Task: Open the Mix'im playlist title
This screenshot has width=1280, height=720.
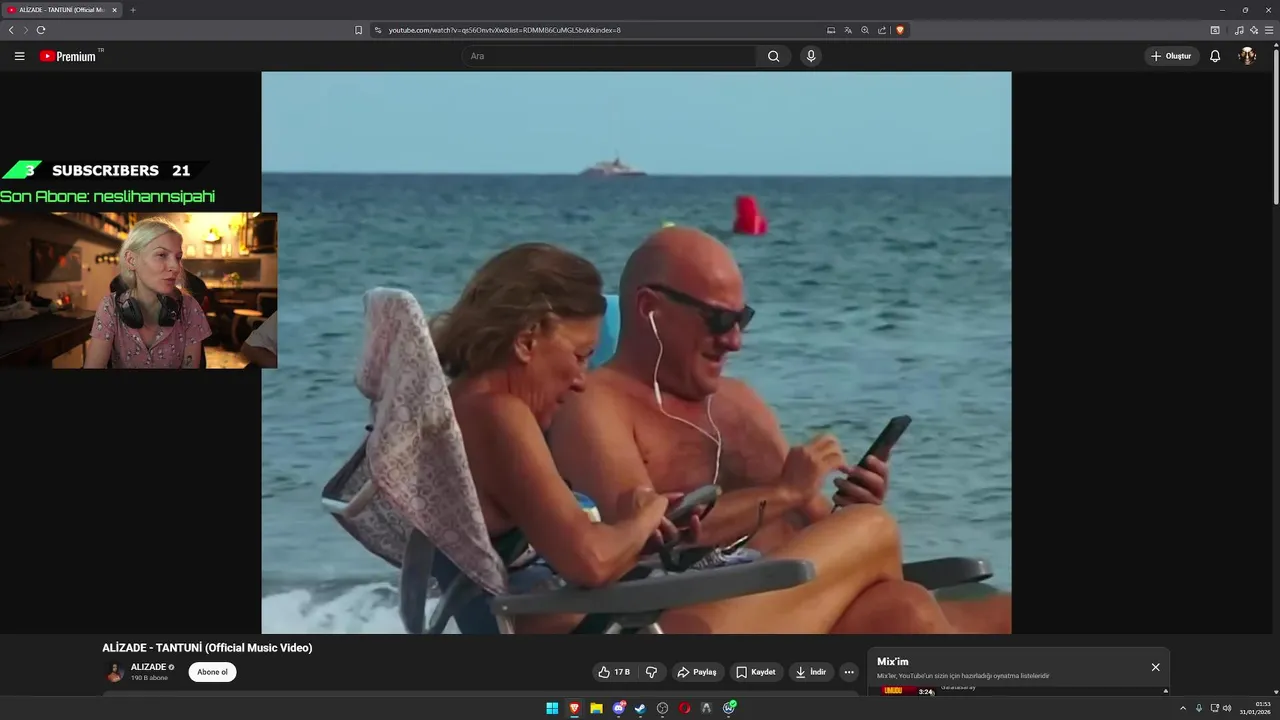Action: click(893, 662)
